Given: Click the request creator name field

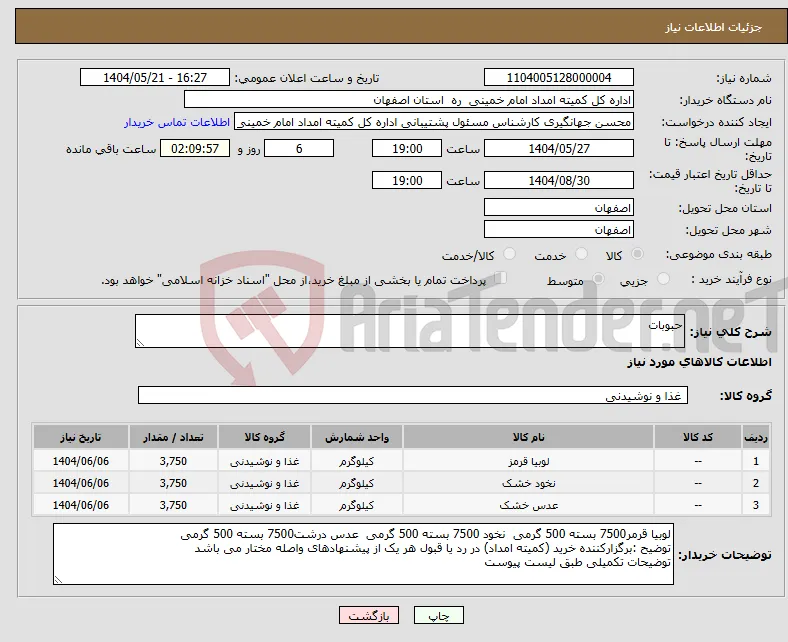Looking at the screenshot, I should coord(434,122).
